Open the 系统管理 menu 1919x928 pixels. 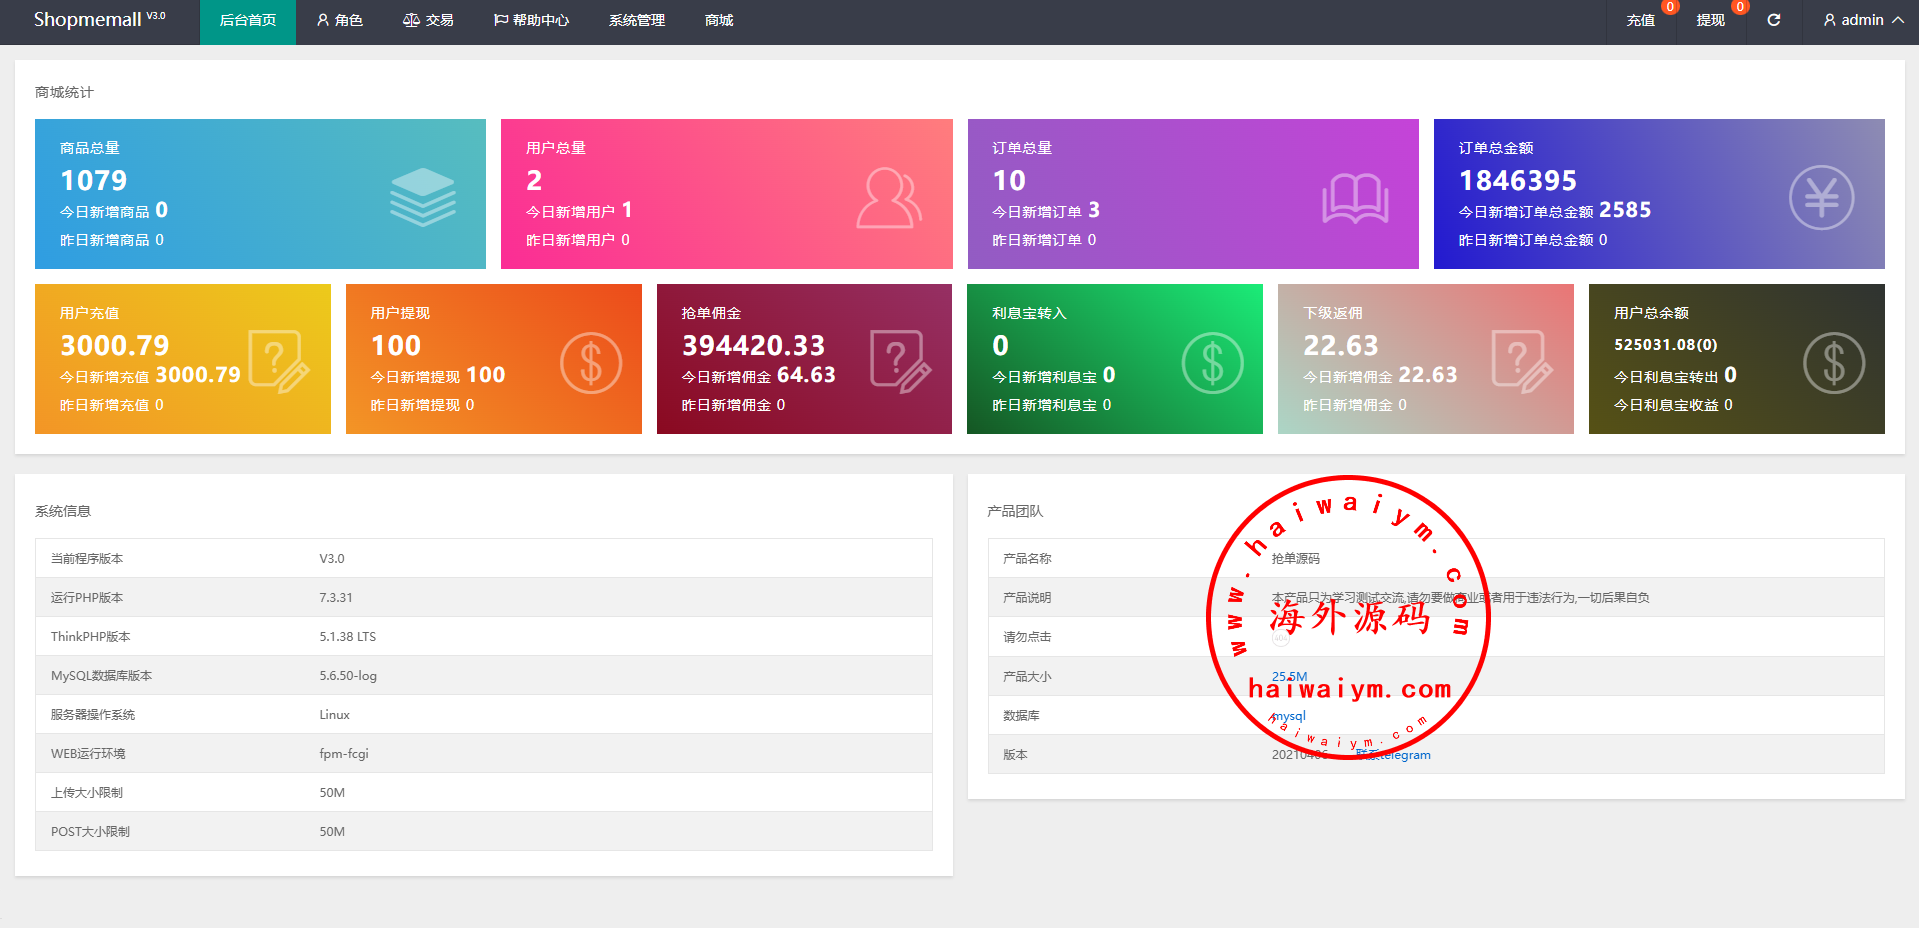(x=636, y=20)
